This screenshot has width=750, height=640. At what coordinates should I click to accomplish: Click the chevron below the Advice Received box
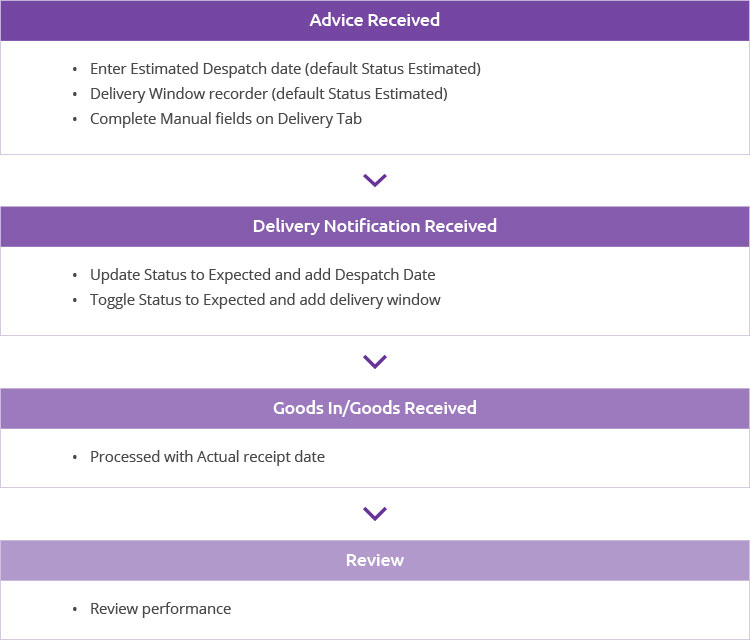coord(375,180)
